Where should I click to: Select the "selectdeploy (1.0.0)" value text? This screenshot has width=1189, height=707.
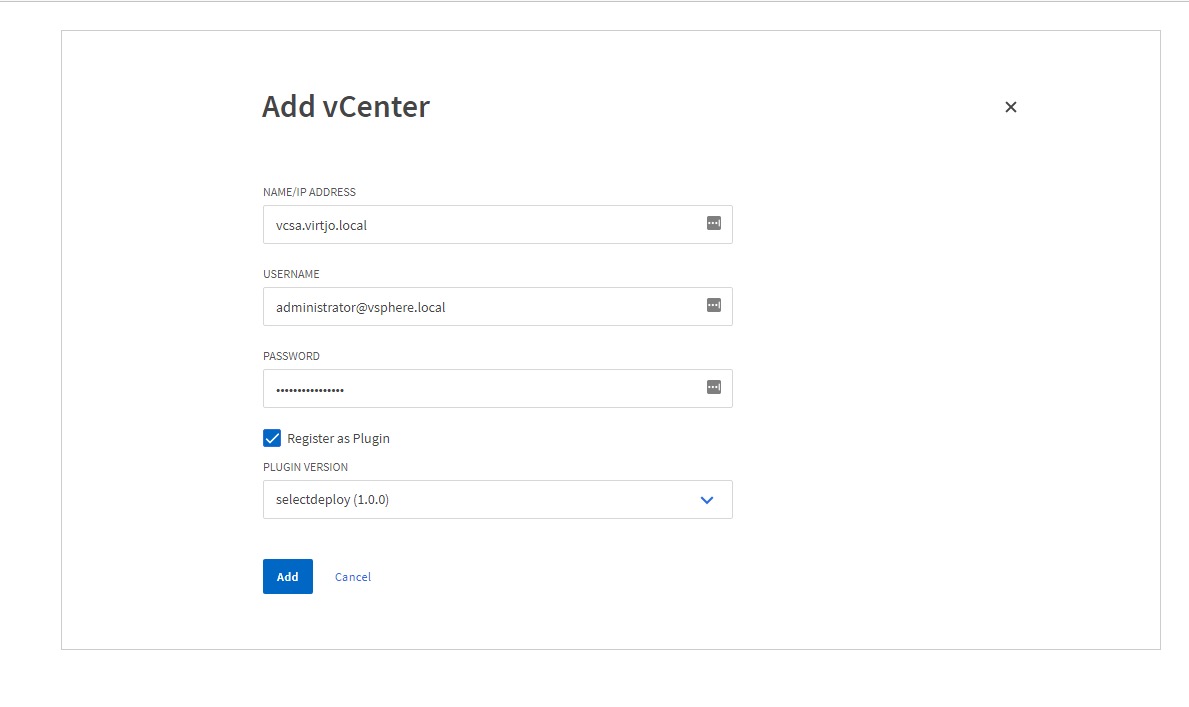(x=332, y=500)
